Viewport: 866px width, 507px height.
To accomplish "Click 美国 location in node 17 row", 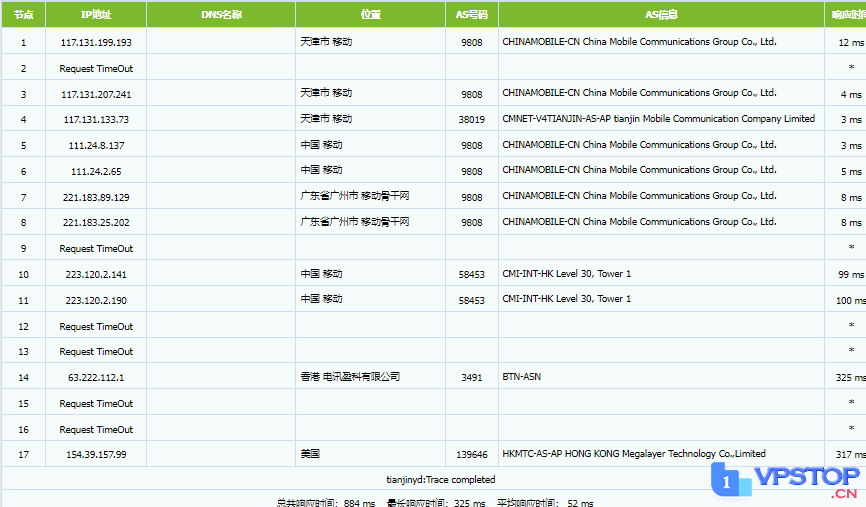I will click(310, 454).
